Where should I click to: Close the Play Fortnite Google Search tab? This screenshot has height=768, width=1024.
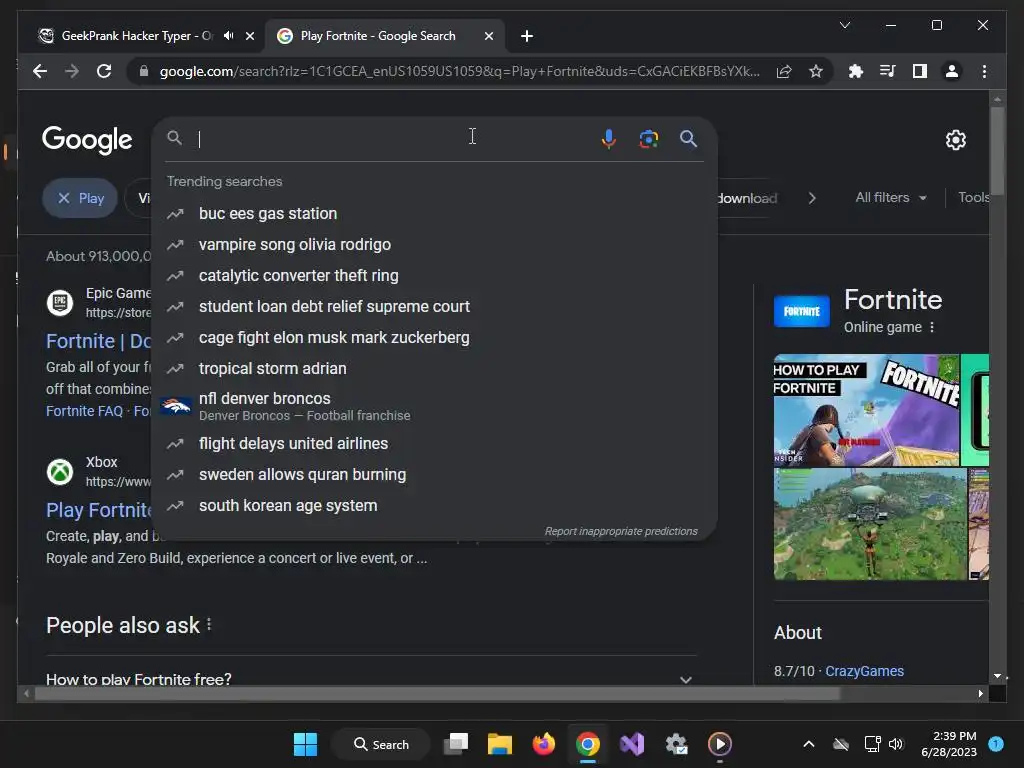488,36
